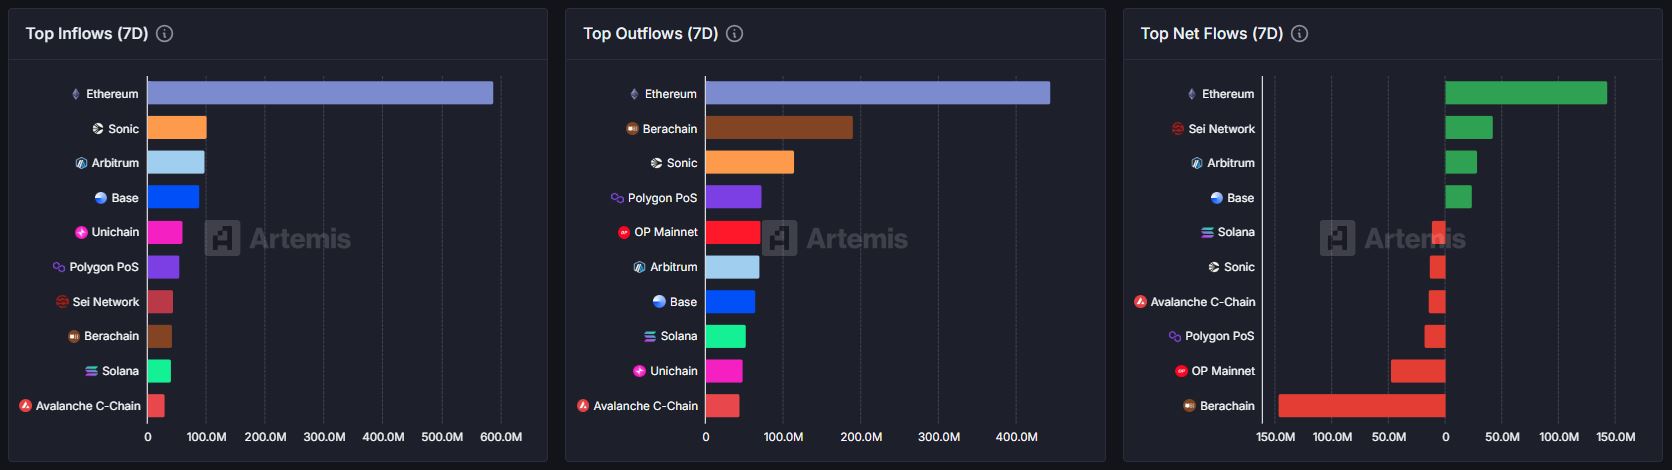Click the red OP Mainnet bar in Top Outflows

click(733, 232)
